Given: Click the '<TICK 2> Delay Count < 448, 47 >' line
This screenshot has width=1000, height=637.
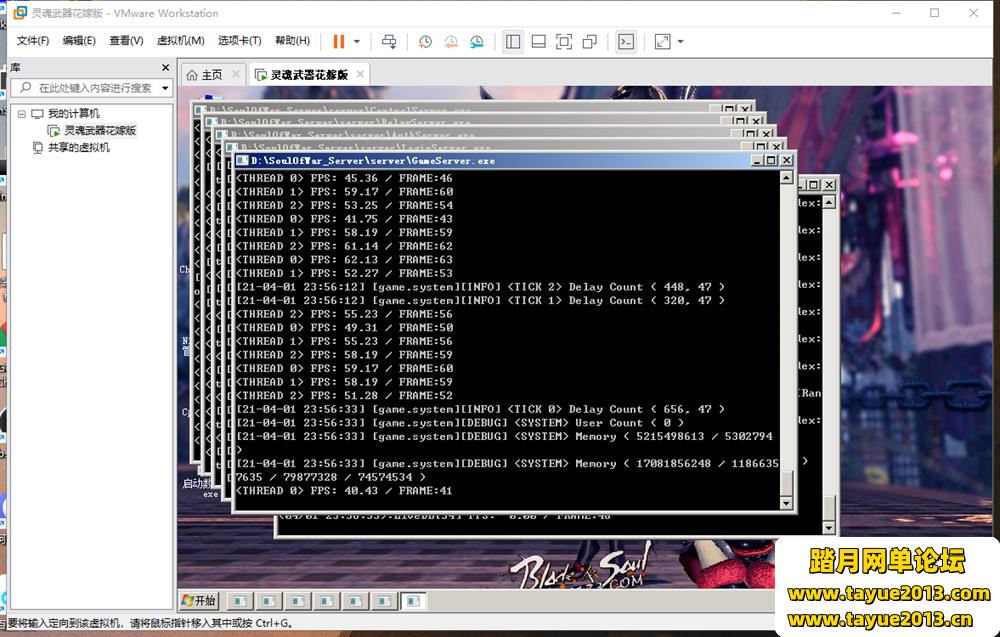Looking at the screenshot, I should point(480,287).
